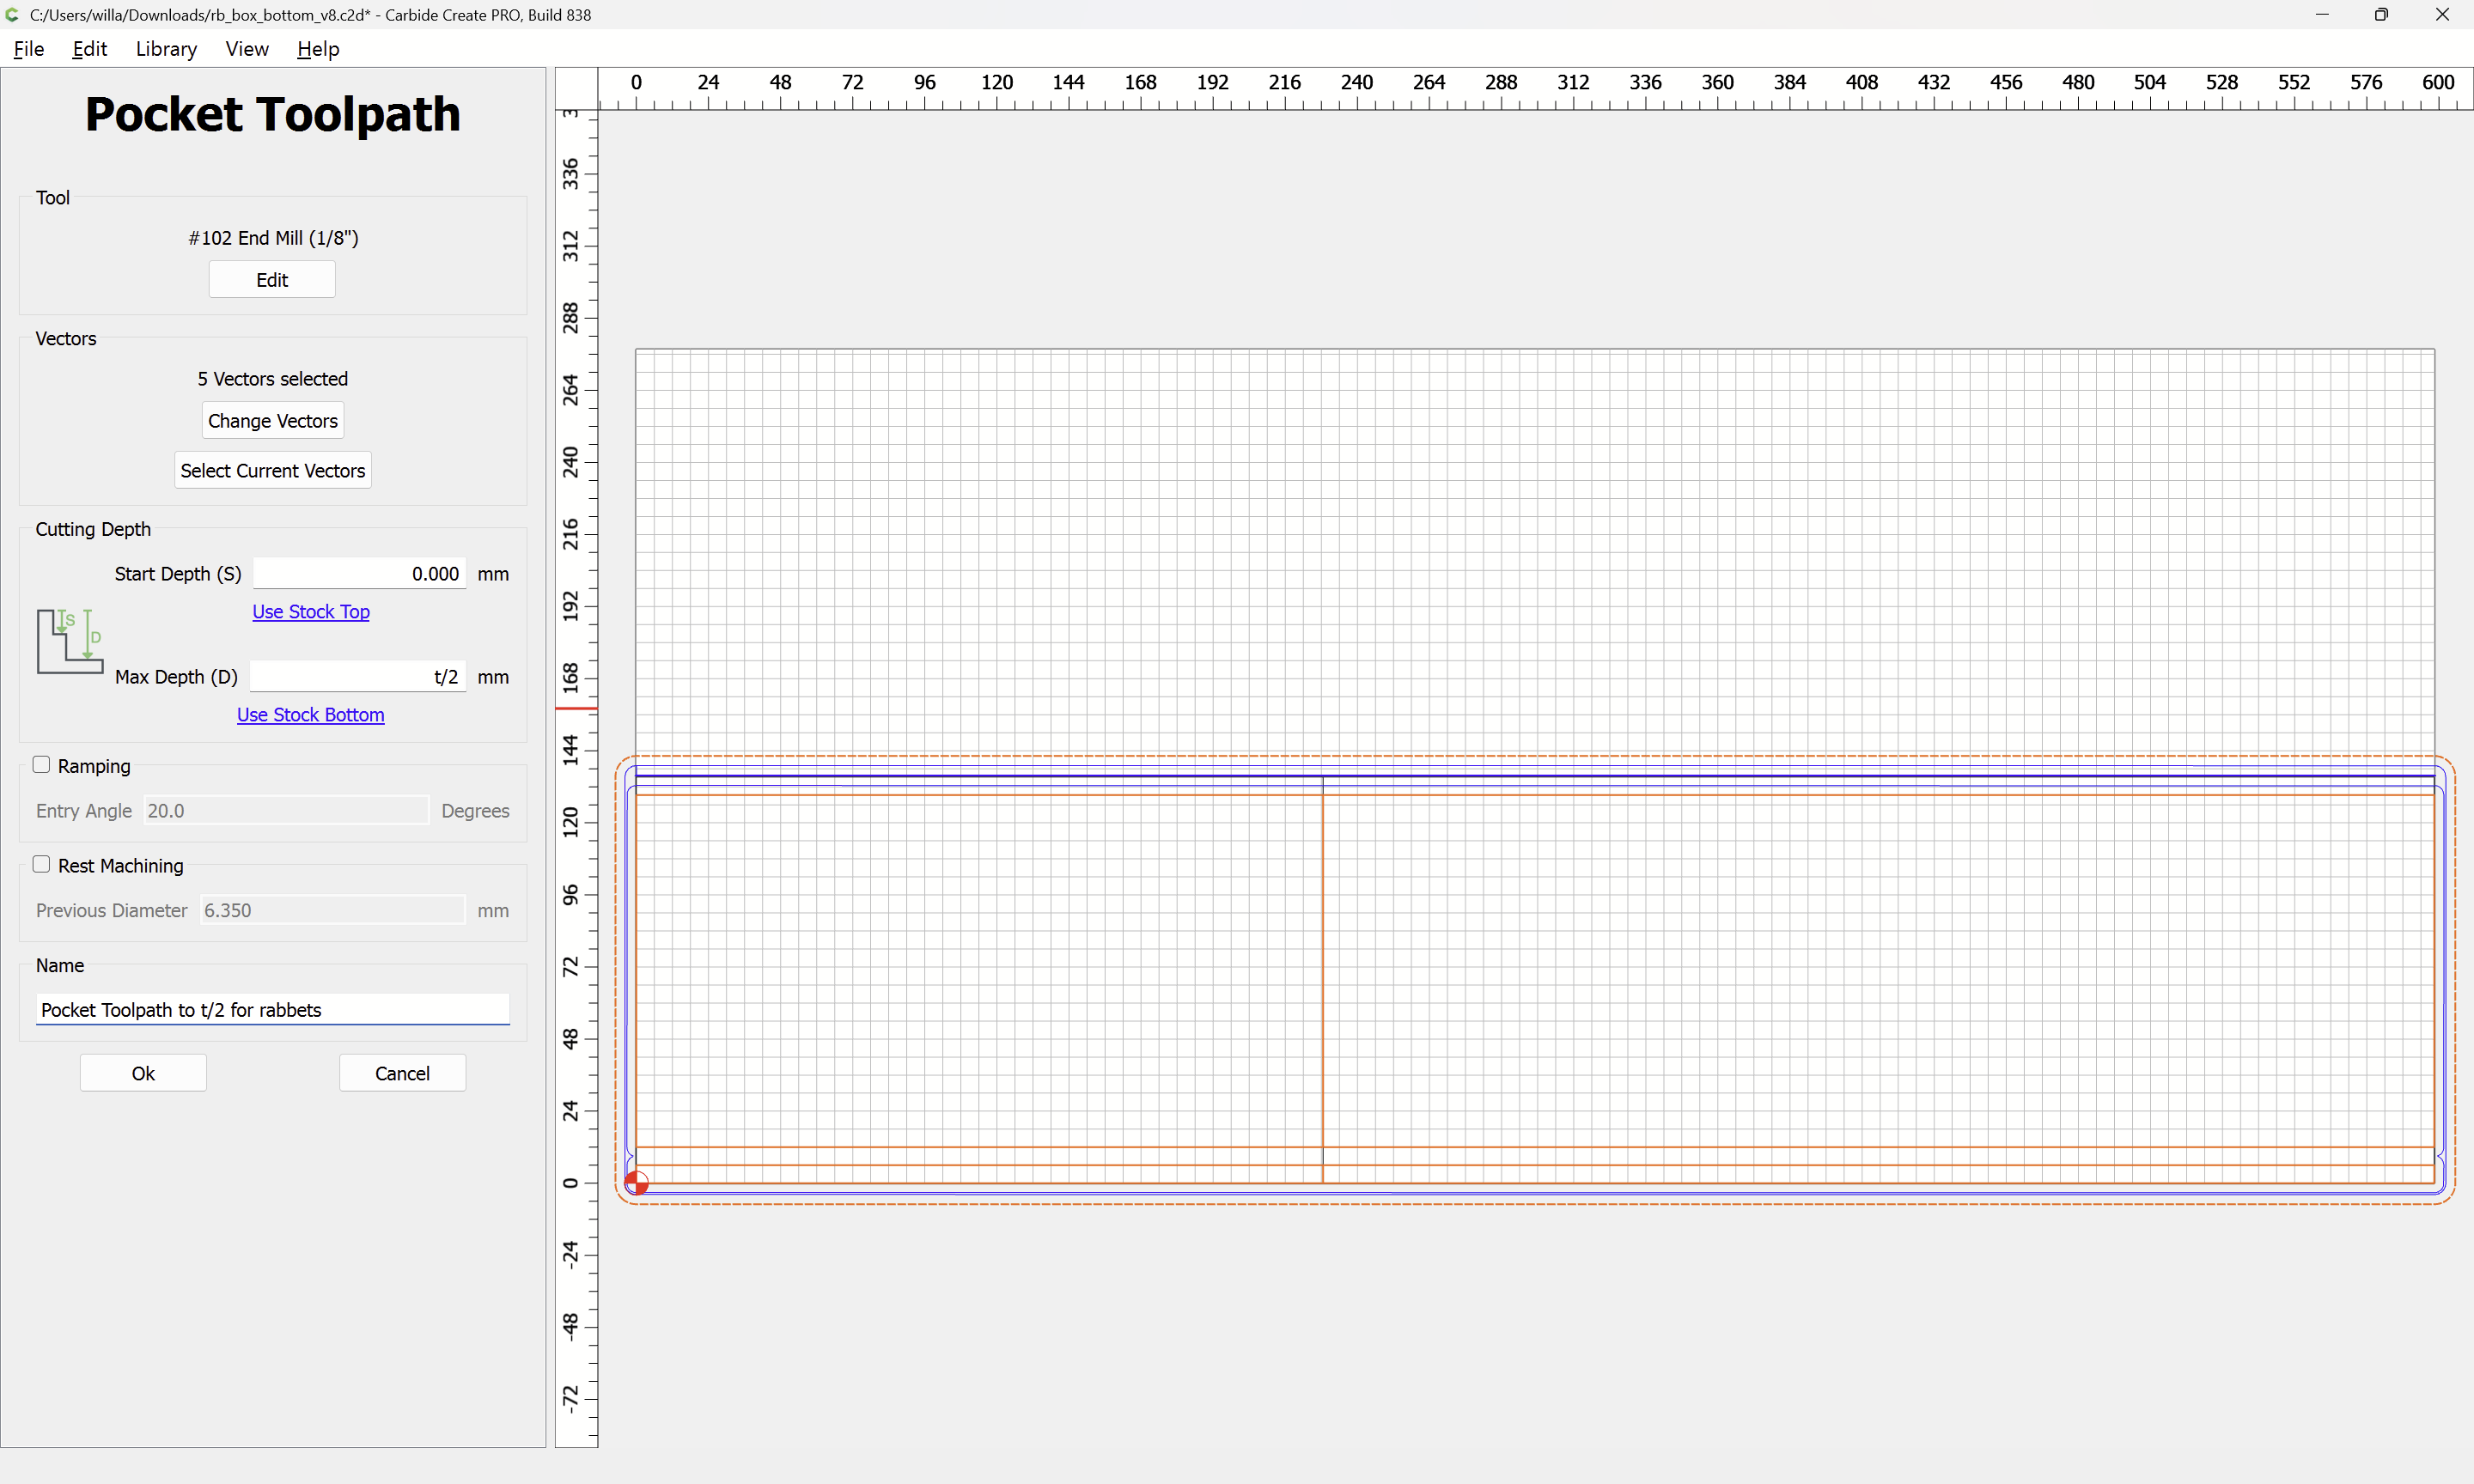Screen dimensions: 2474x1484
Task: Confirm the toolpath with Ok button
Action: click(x=143, y=1073)
